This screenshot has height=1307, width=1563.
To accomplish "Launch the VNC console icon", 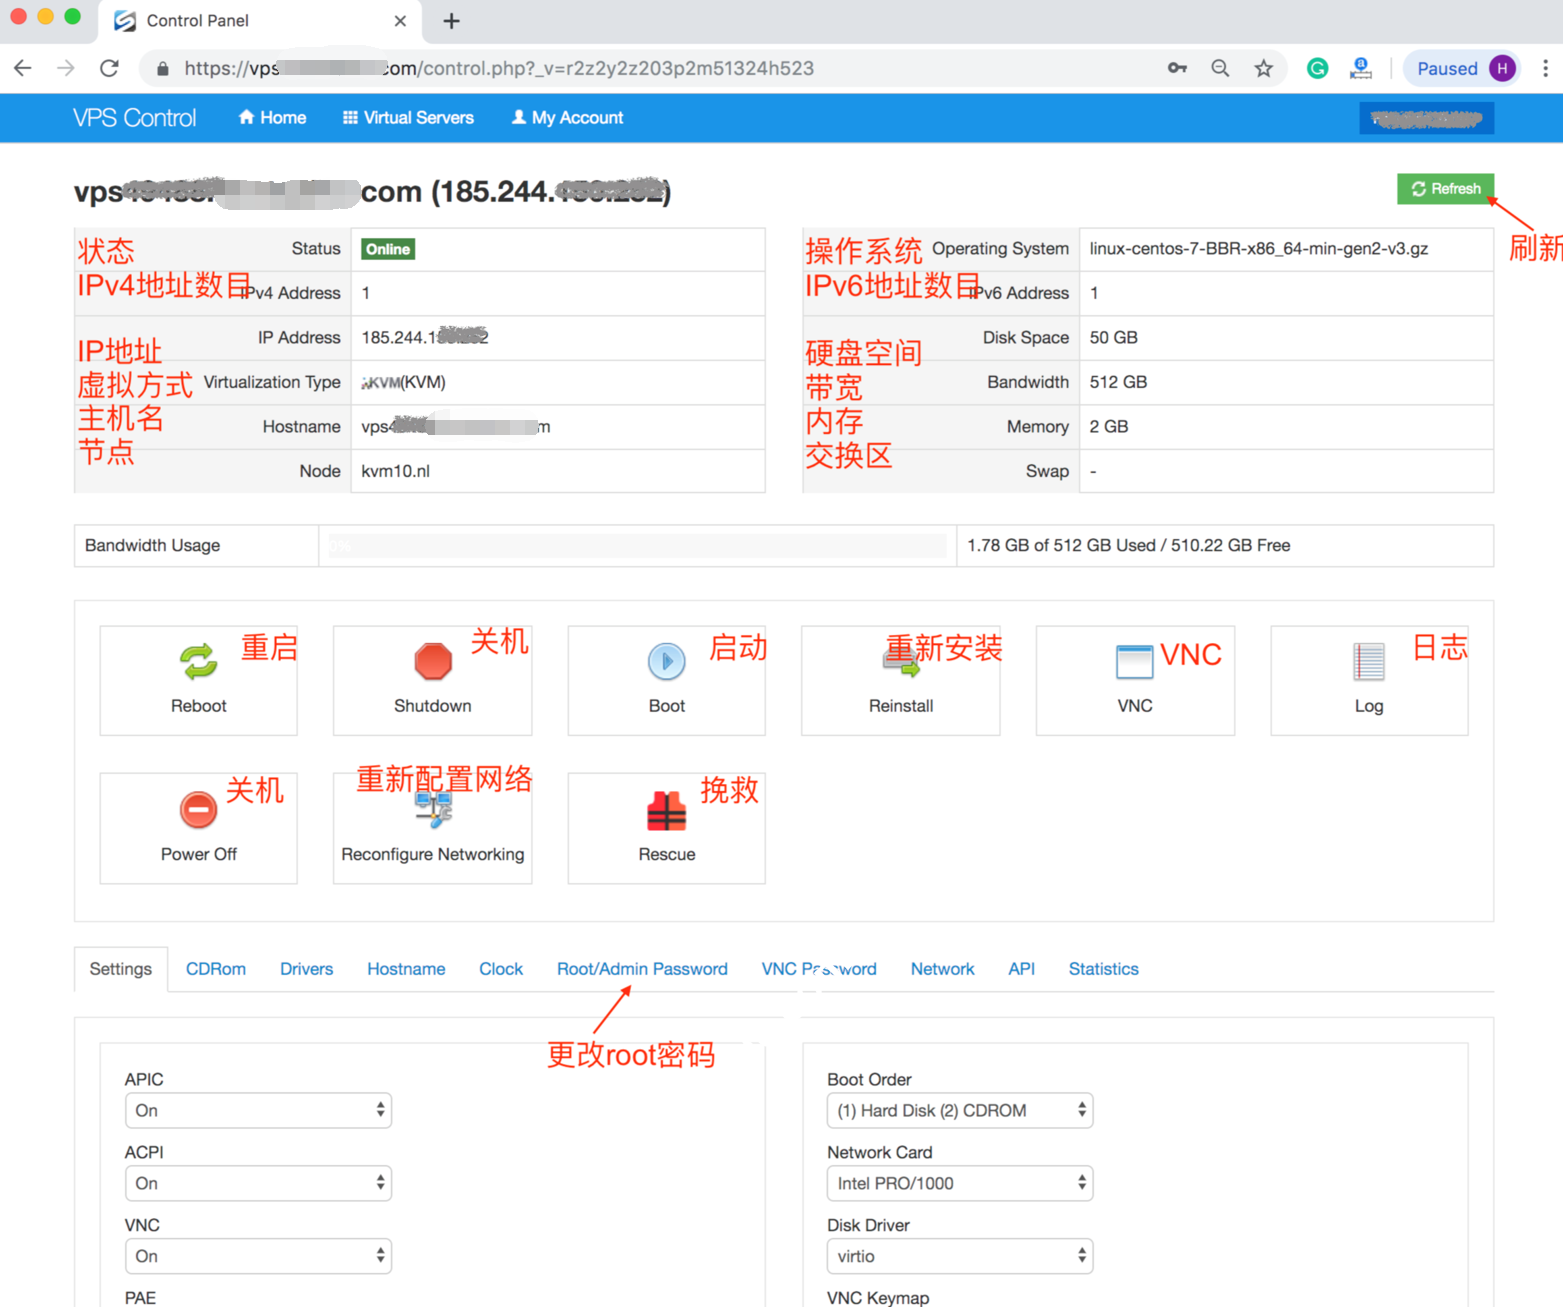I will (1134, 662).
